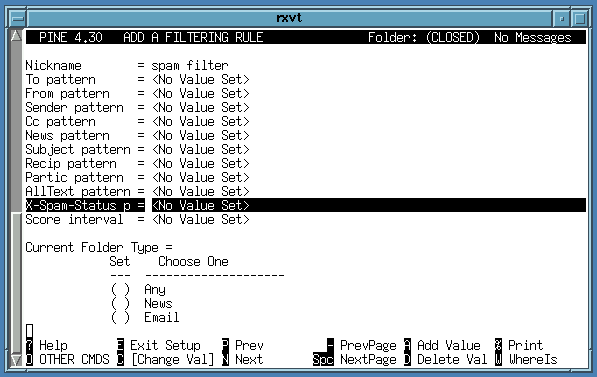Click the scrollbar down arrow
This screenshot has width=597, height=377.
click(16, 360)
